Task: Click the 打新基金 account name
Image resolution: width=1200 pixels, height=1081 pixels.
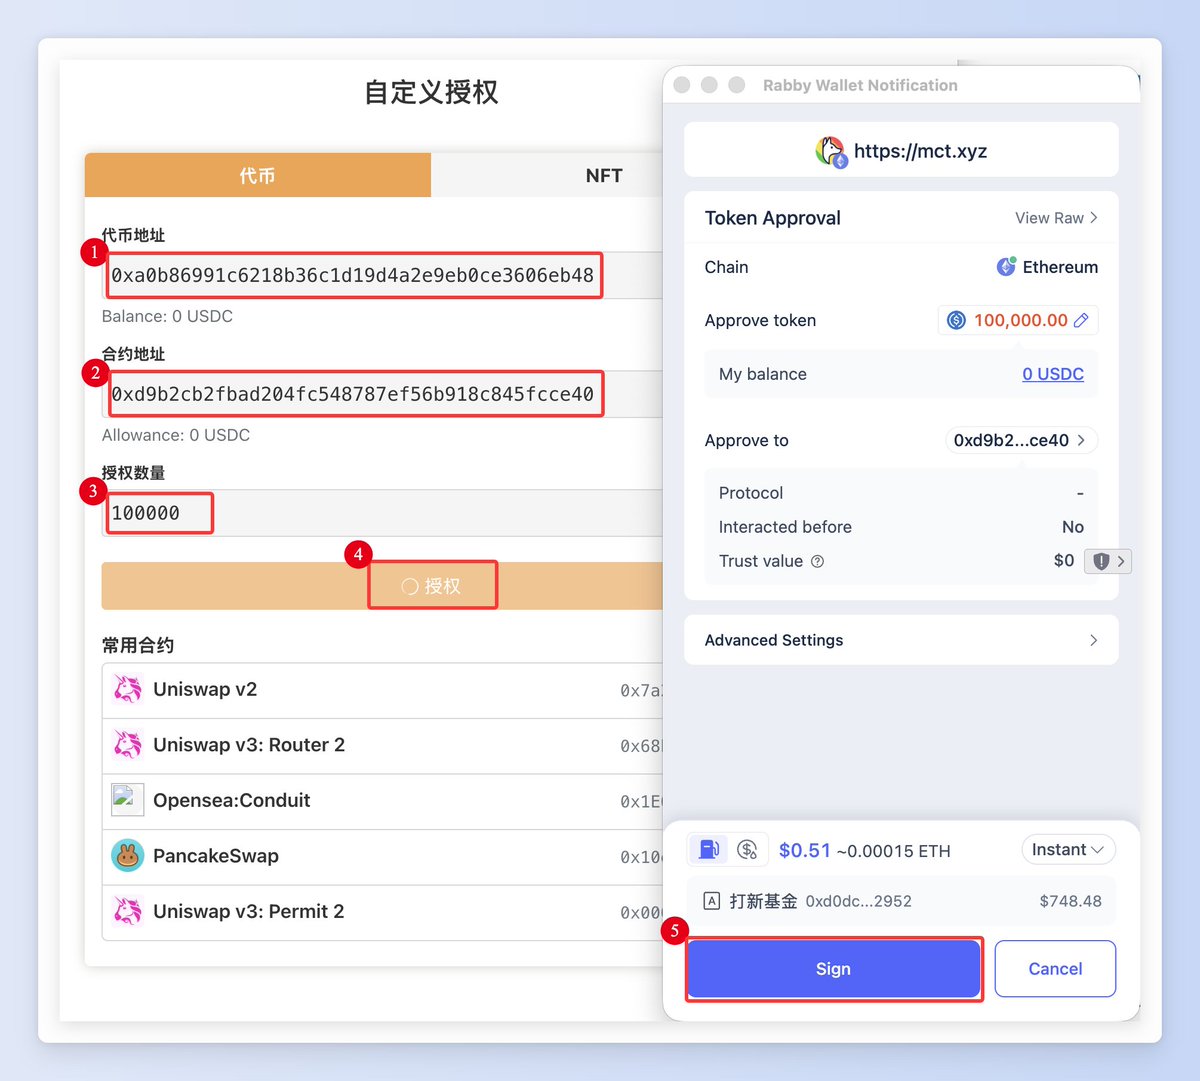Action: click(763, 901)
